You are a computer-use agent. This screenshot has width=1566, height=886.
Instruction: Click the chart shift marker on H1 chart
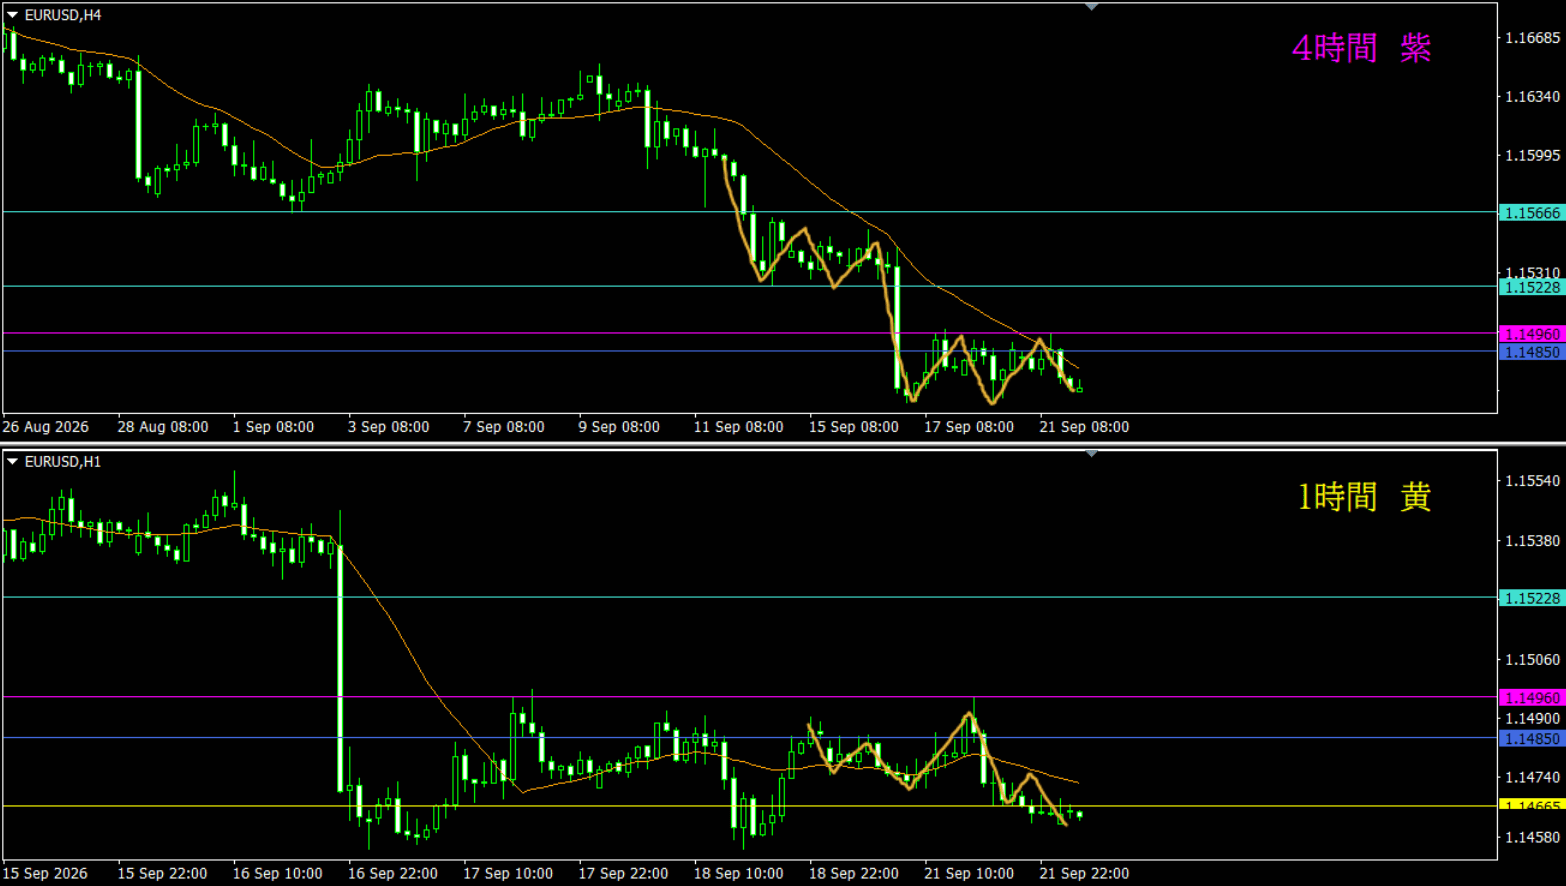(x=1092, y=454)
